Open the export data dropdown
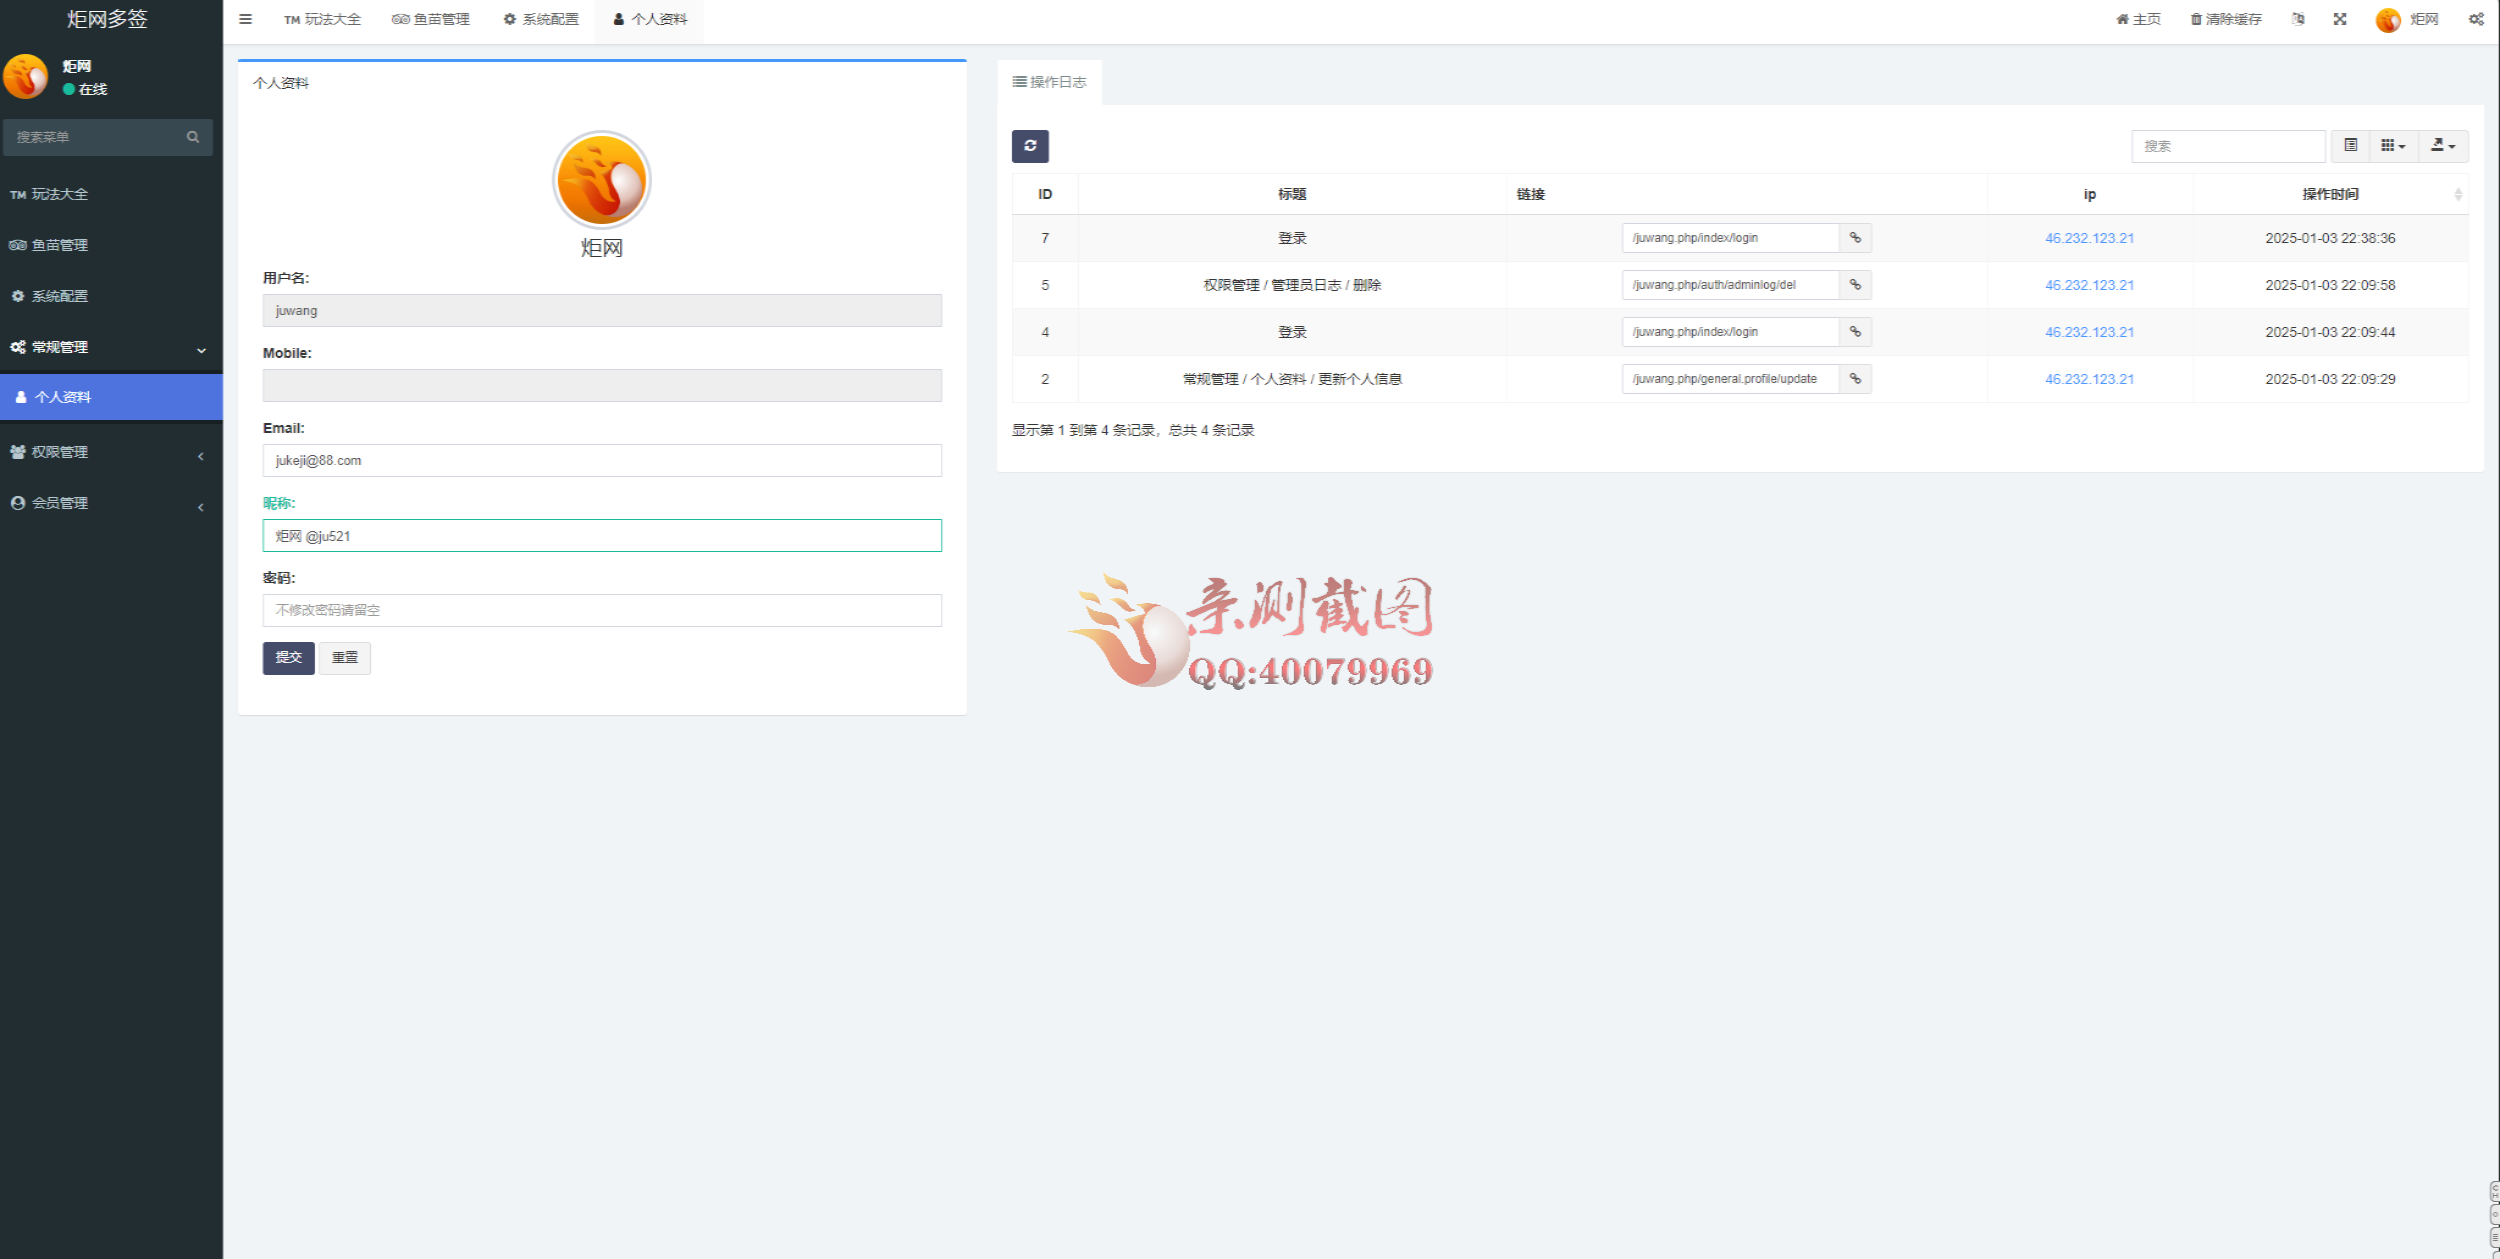Viewport: 2500px width, 1259px height. 2443,146
